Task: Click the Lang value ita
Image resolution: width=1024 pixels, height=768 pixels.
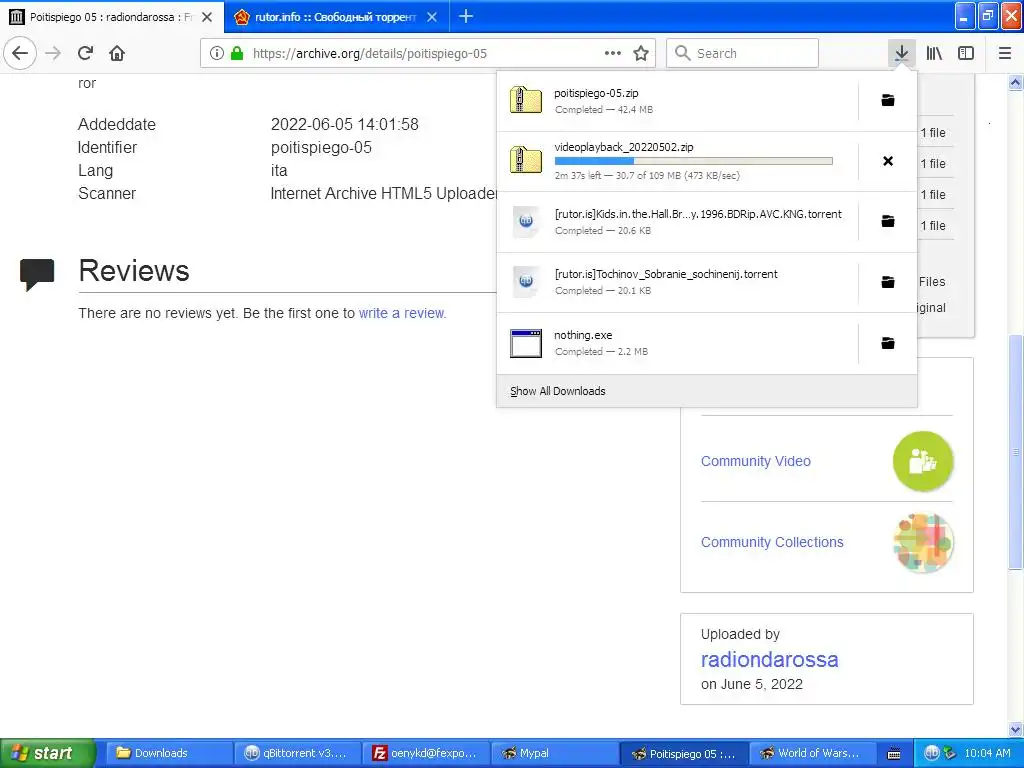Action: tap(279, 170)
